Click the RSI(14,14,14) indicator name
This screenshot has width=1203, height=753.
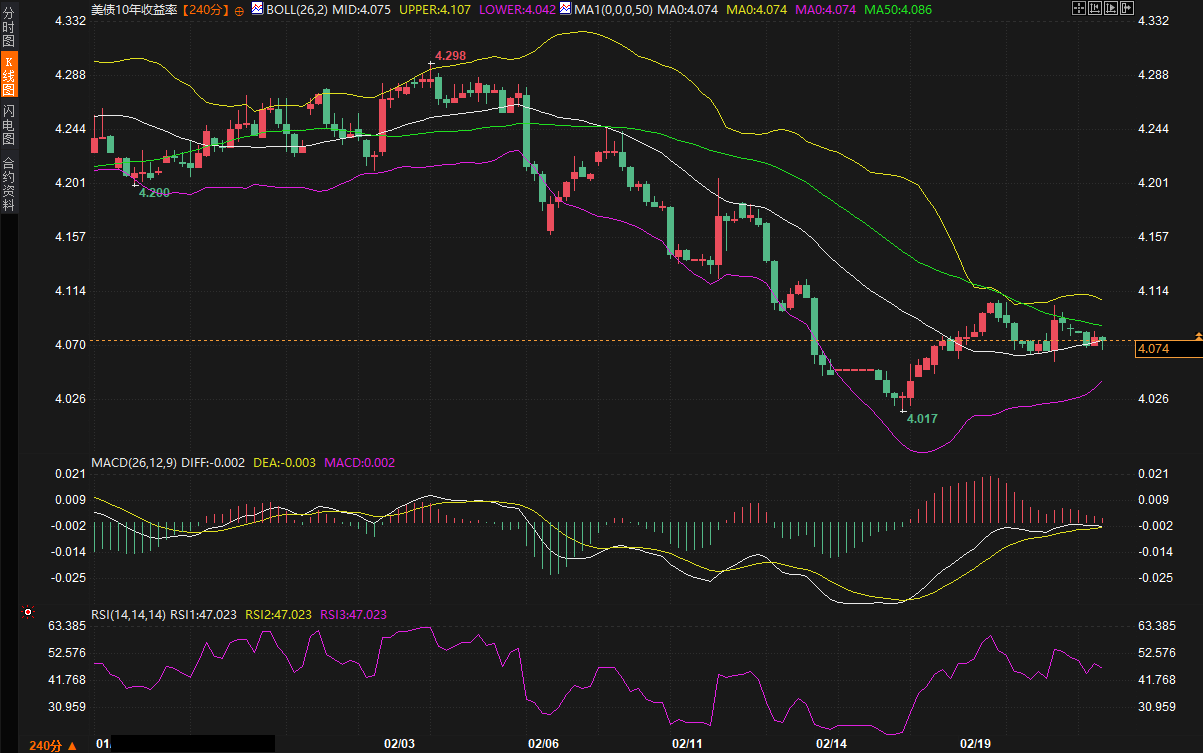[129, 615]
